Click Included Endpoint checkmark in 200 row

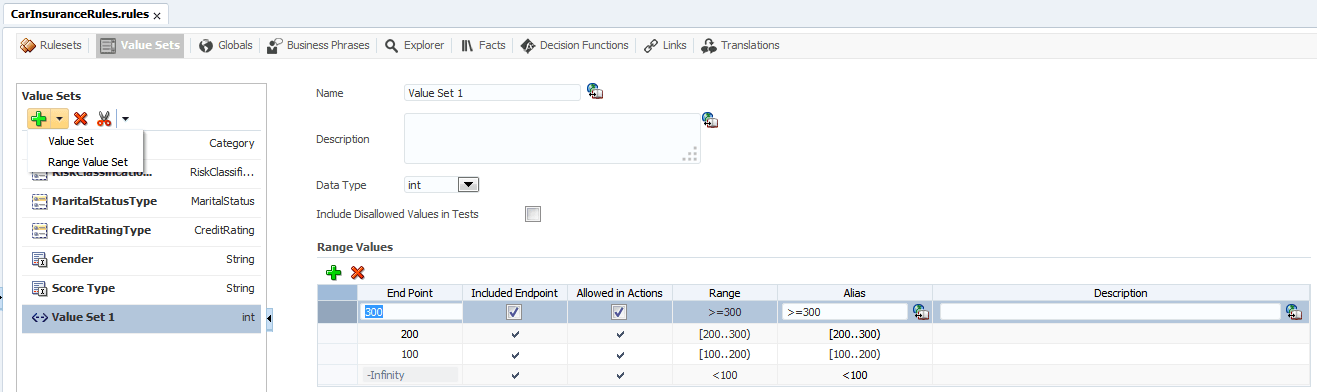515,334
